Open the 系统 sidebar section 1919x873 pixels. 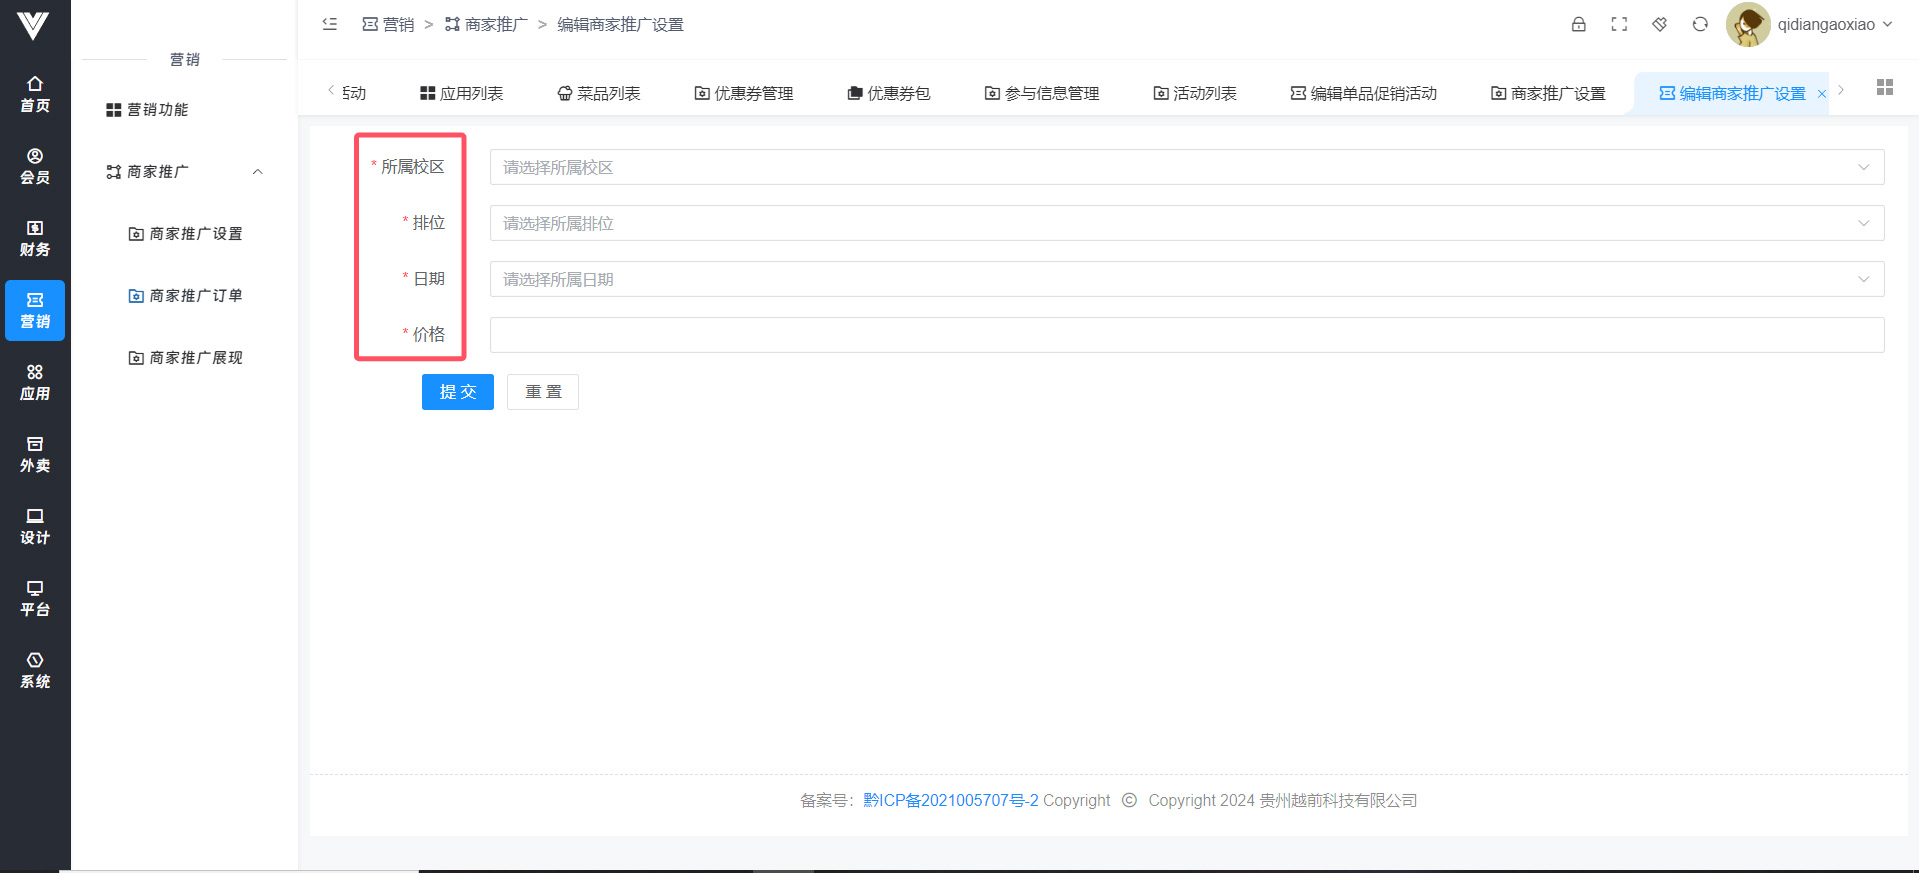point(35,670)
